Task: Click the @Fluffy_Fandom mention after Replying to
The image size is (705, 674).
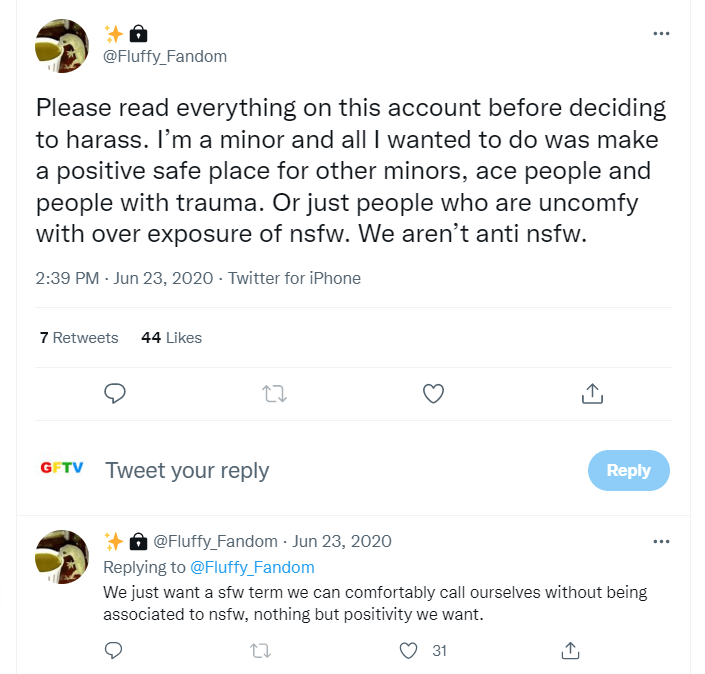Action: [x=252, y=567]
